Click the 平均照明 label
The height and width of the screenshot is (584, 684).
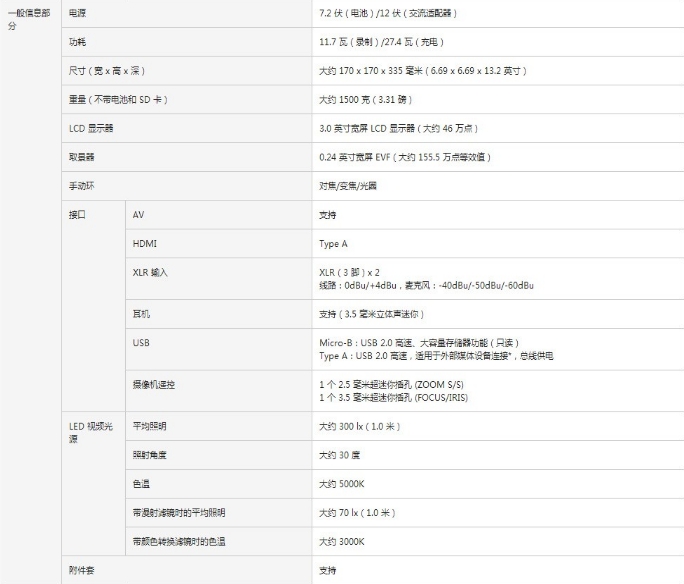coord(149,426)
